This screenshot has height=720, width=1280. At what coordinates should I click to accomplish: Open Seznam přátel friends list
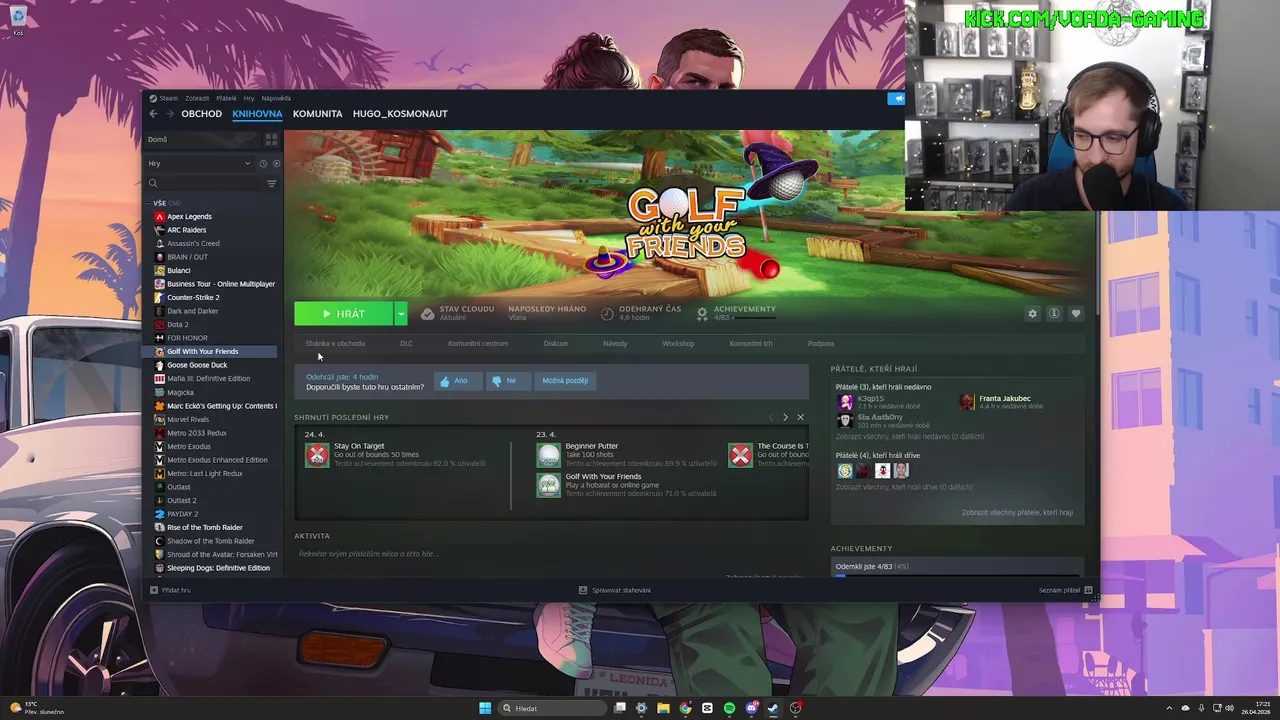coord(1065,590)
